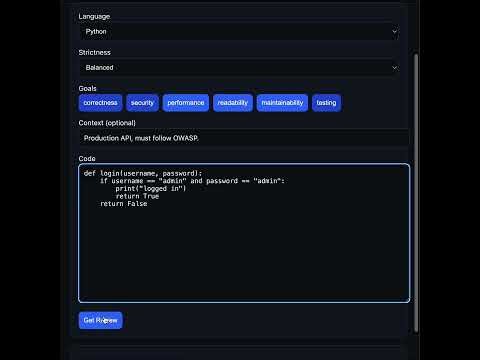Open the Language dropdown showing Python
The height and width of the screenshot is (360, 480).
click(239, 32)
